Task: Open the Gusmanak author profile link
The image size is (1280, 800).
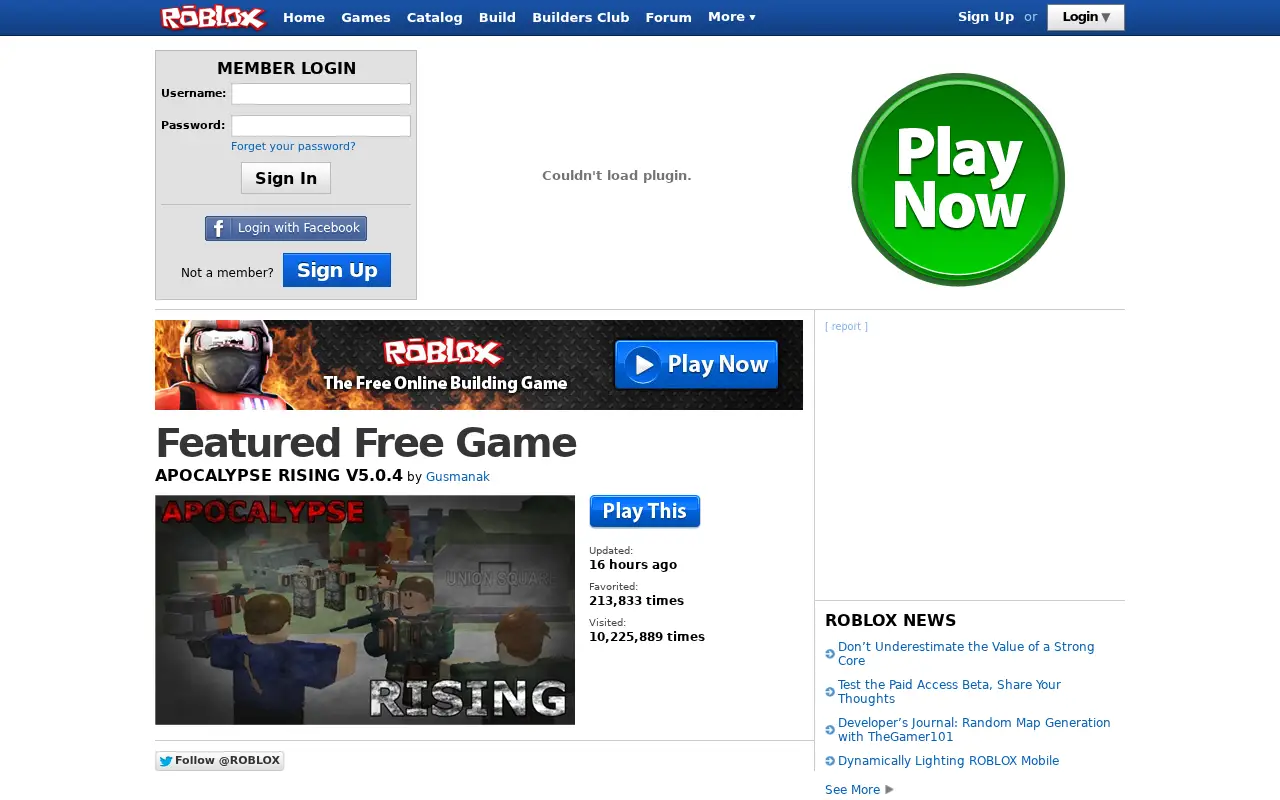Action: (458, 477)
